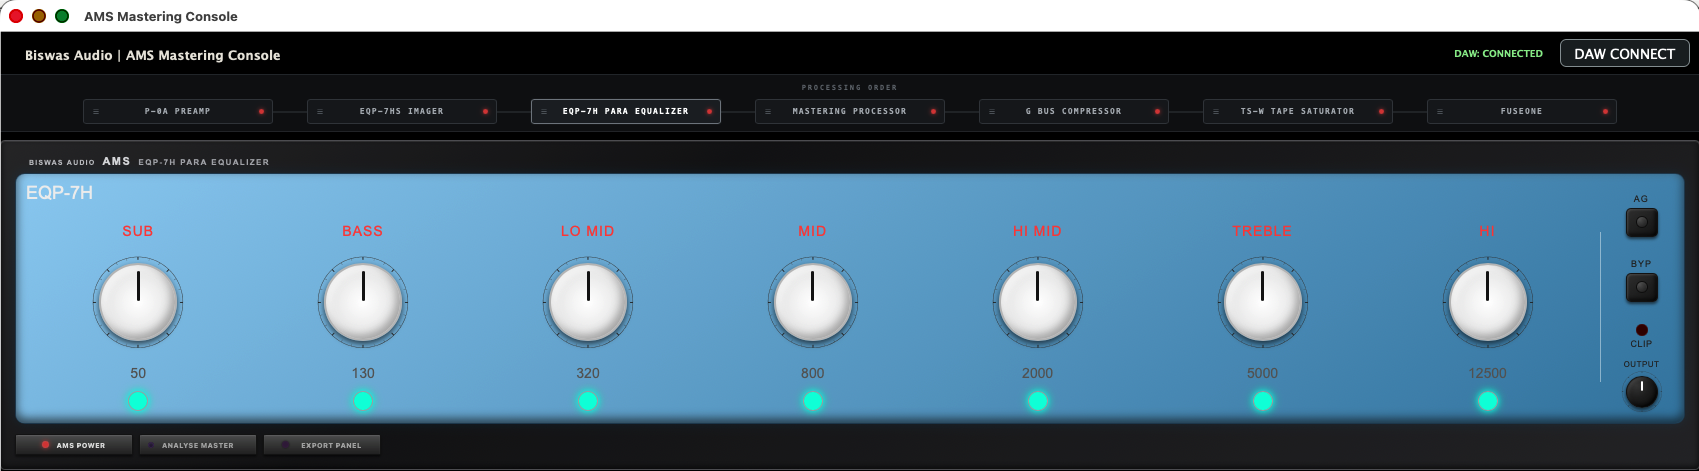Click the DAW: CONNECTED status text

point(1498,54)
